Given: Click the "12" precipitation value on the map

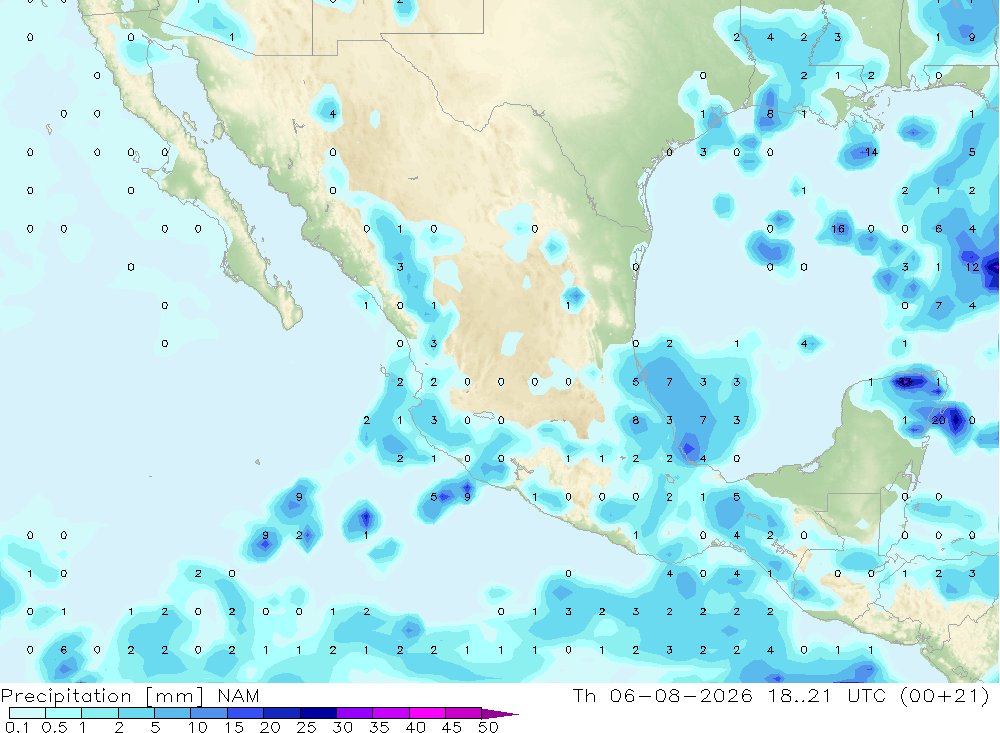Looking at the screenshot, I should (971, 267).
